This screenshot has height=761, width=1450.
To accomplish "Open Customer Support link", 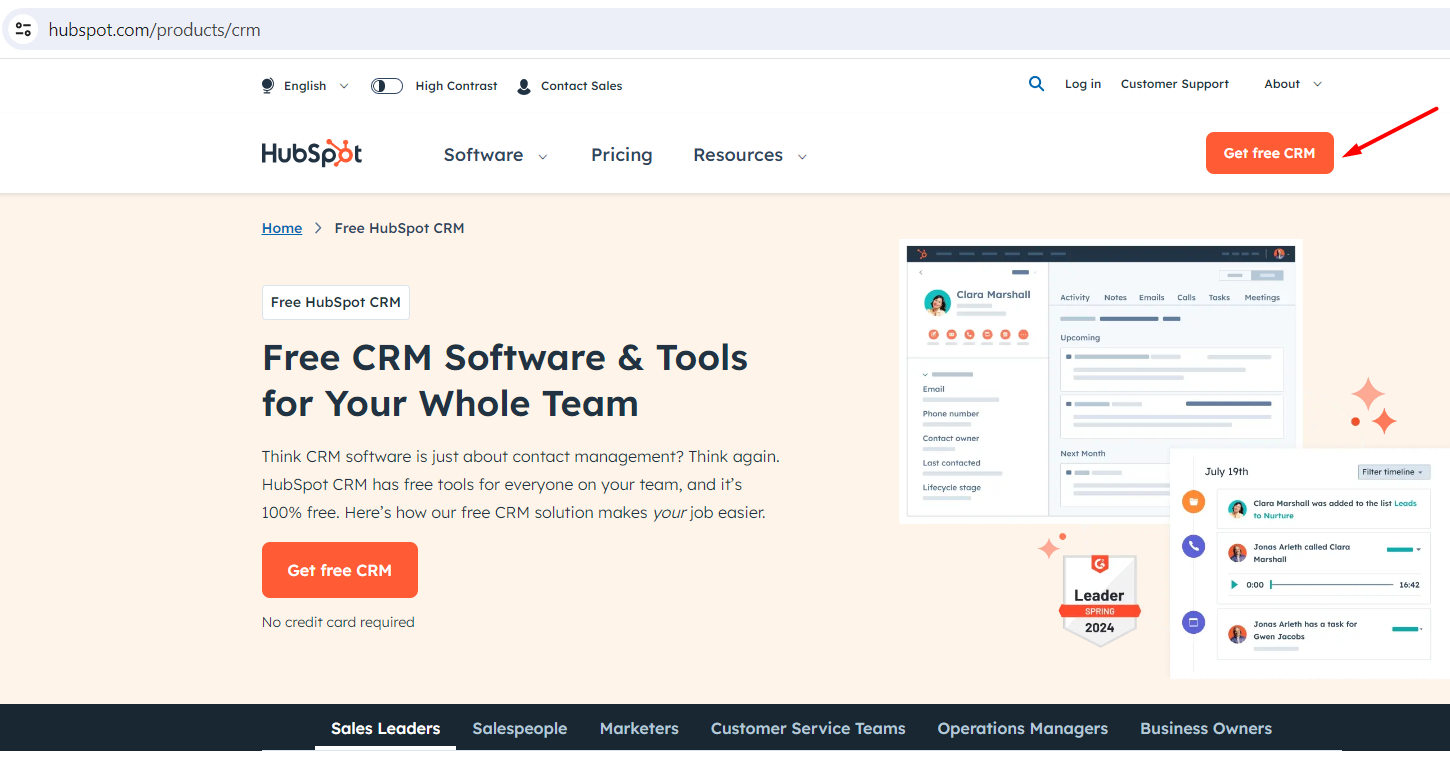I will tap(1175, 84).
